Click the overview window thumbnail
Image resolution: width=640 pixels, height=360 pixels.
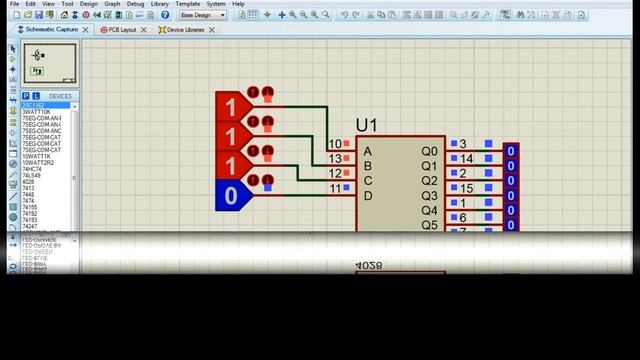click(50, 63)
